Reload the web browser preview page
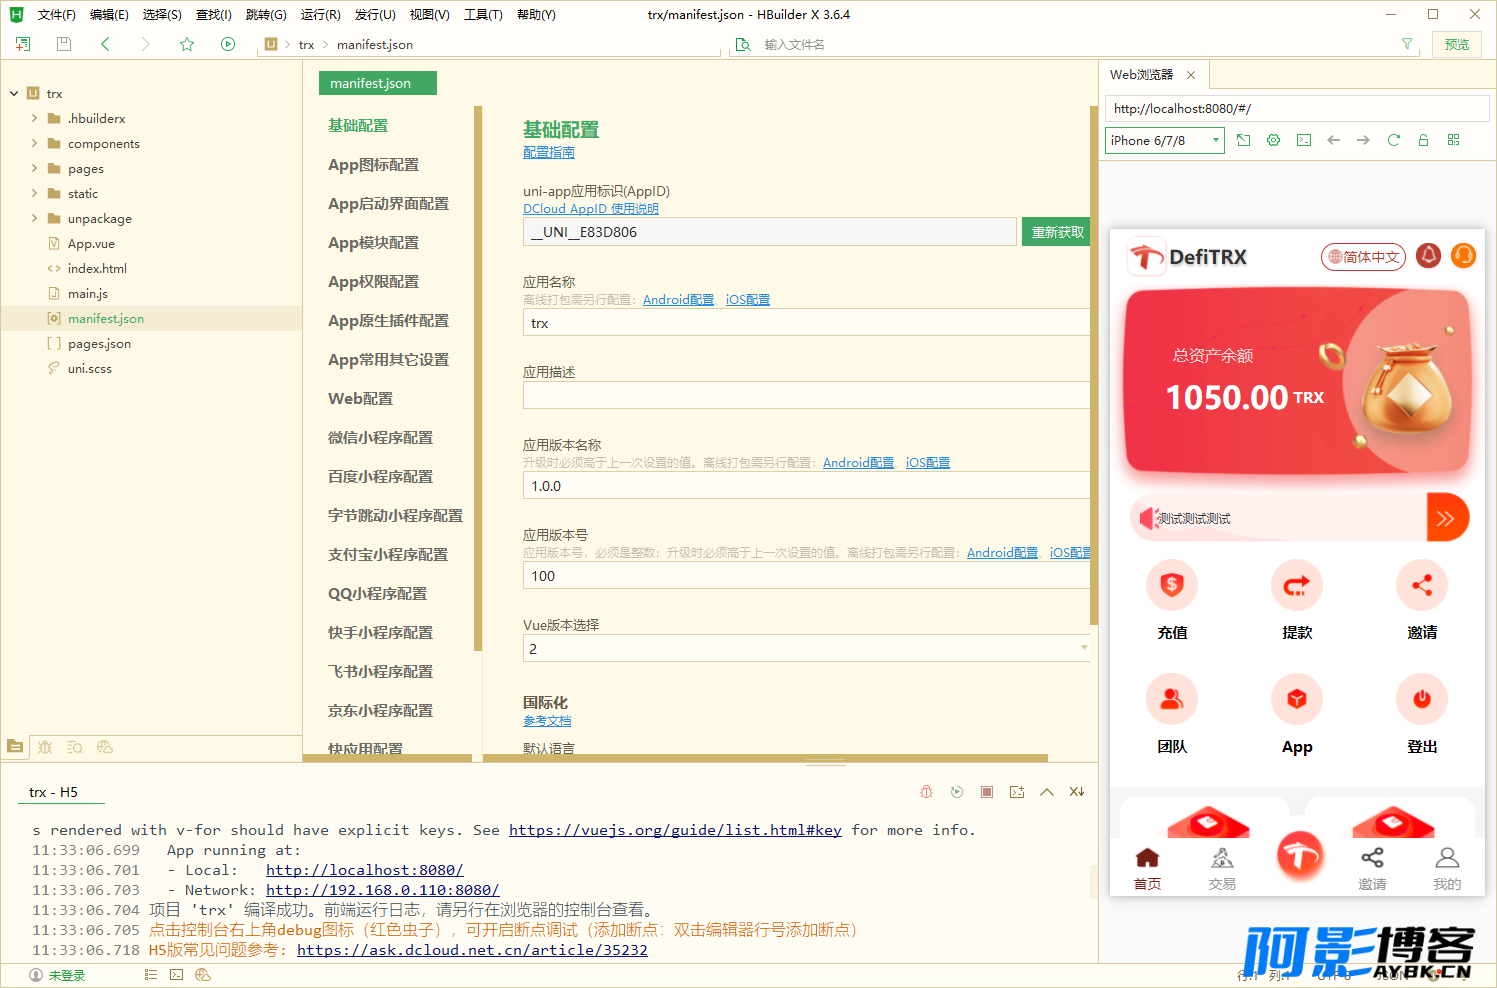Viewport: 1497px width, 988px height. click(1393, 140)
